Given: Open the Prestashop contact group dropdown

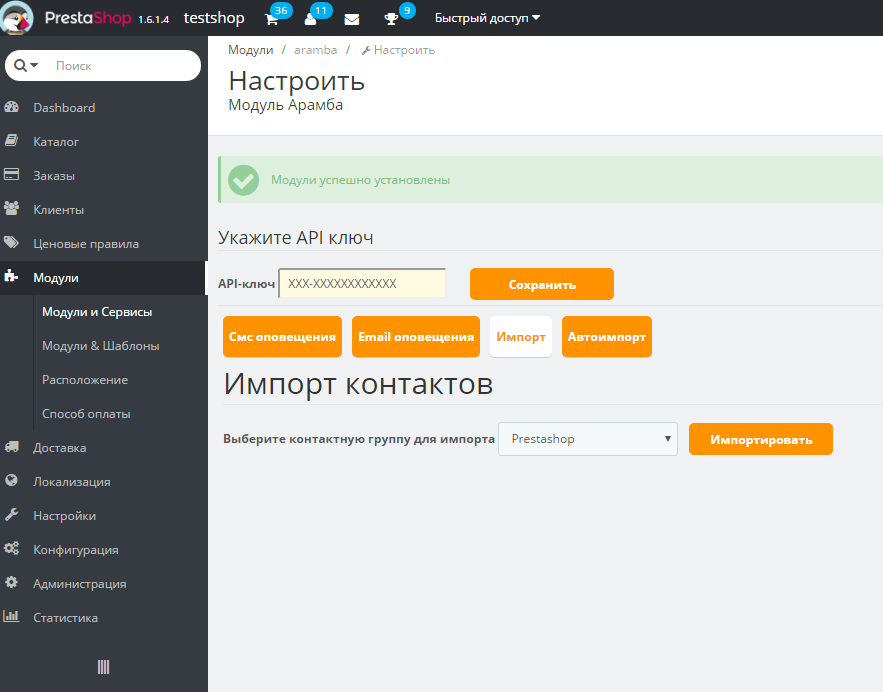Looking at the screenshot, I should 588,439.
